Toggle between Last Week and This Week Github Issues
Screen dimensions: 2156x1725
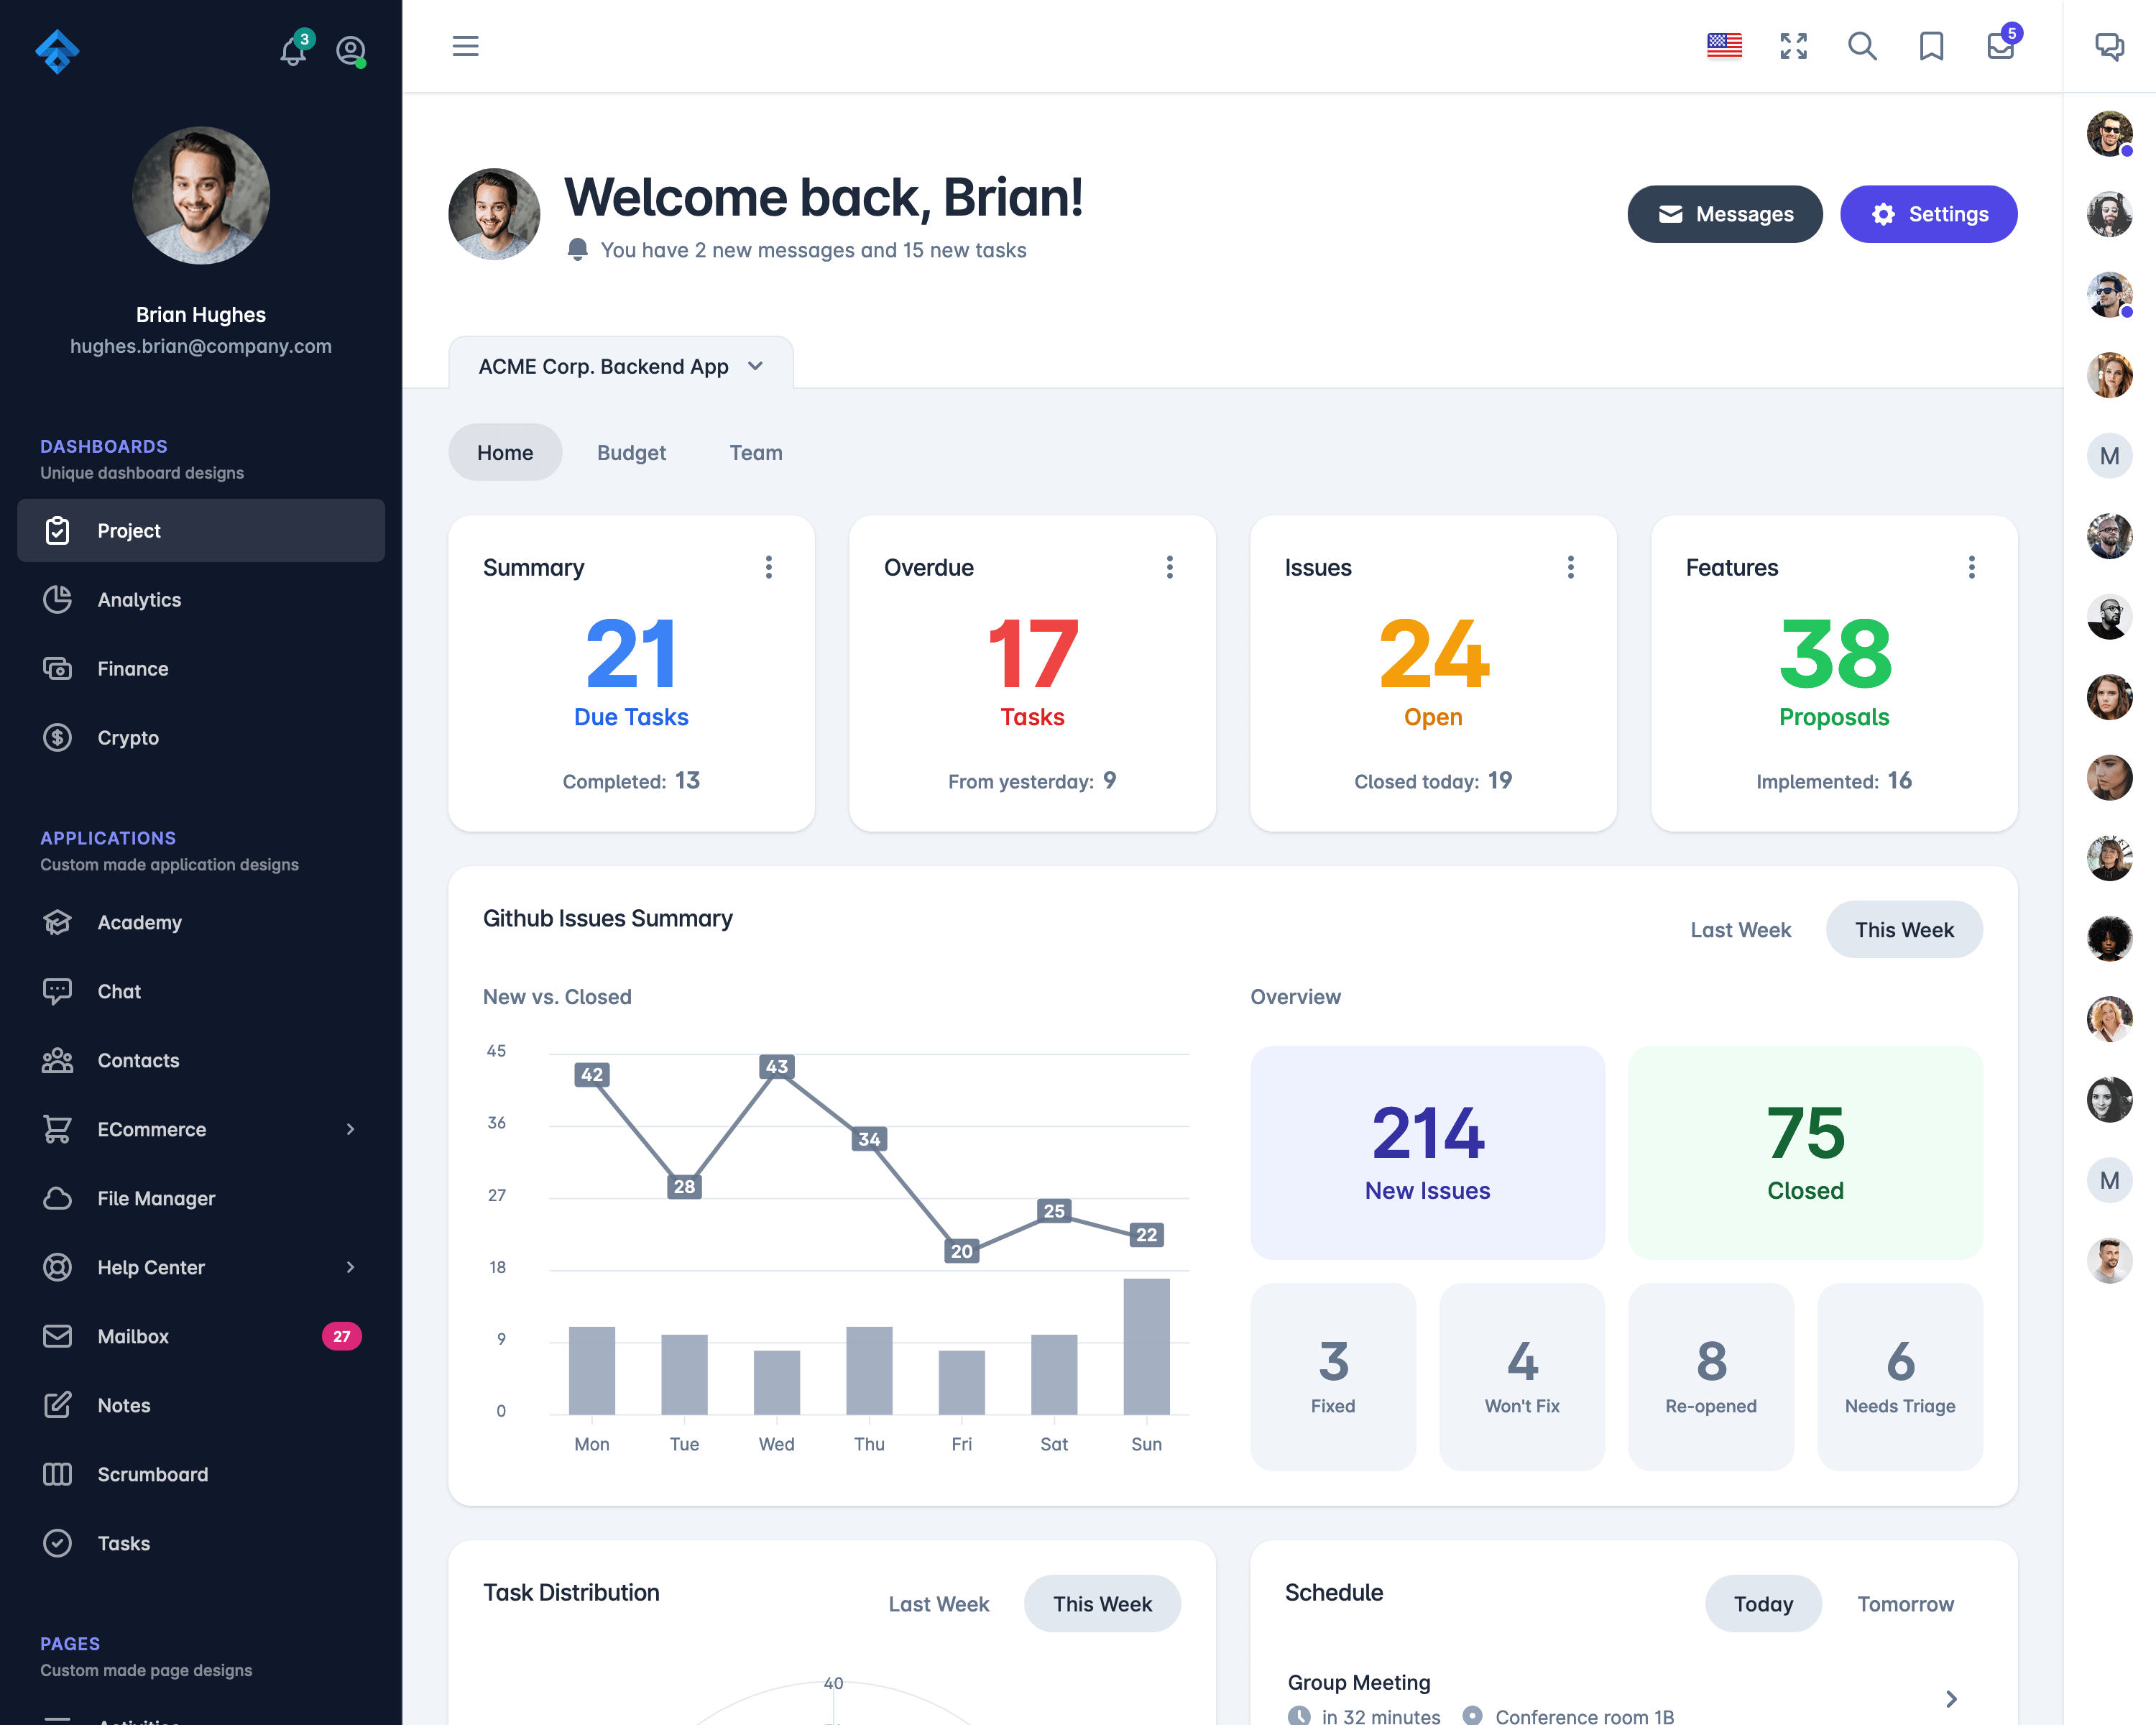tap(1741, 928)
